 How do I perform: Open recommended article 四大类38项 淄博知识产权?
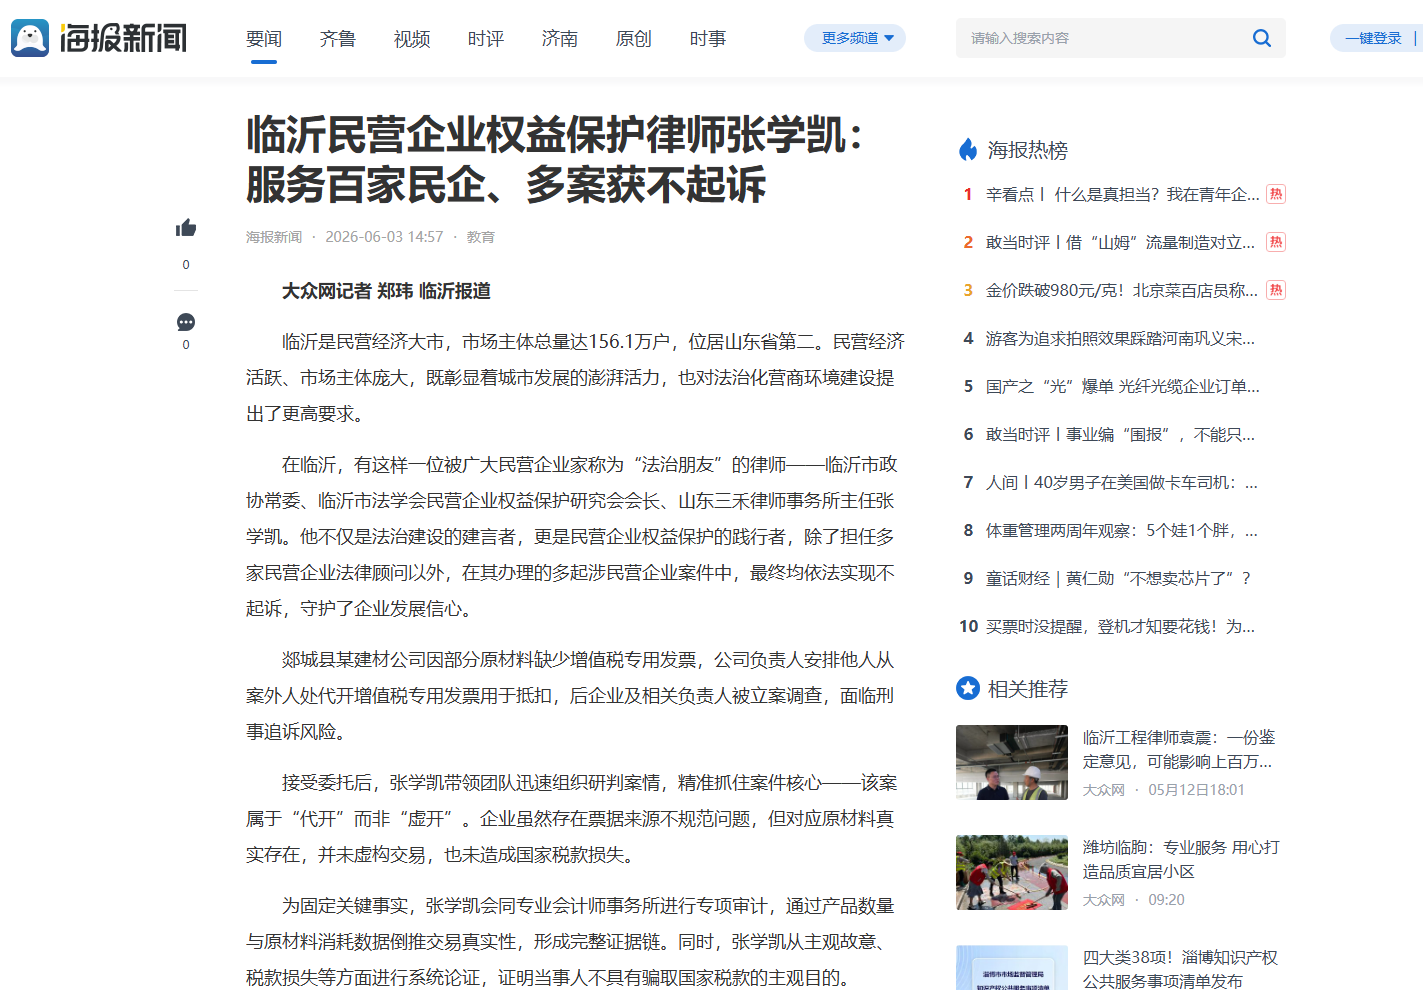tap(1180, 969)
